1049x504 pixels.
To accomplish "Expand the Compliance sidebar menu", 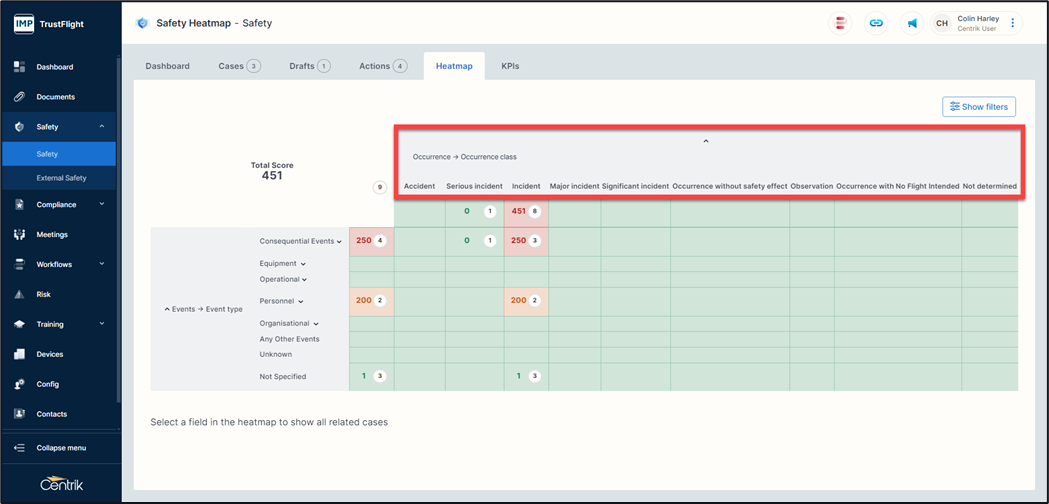I will 101,205.
